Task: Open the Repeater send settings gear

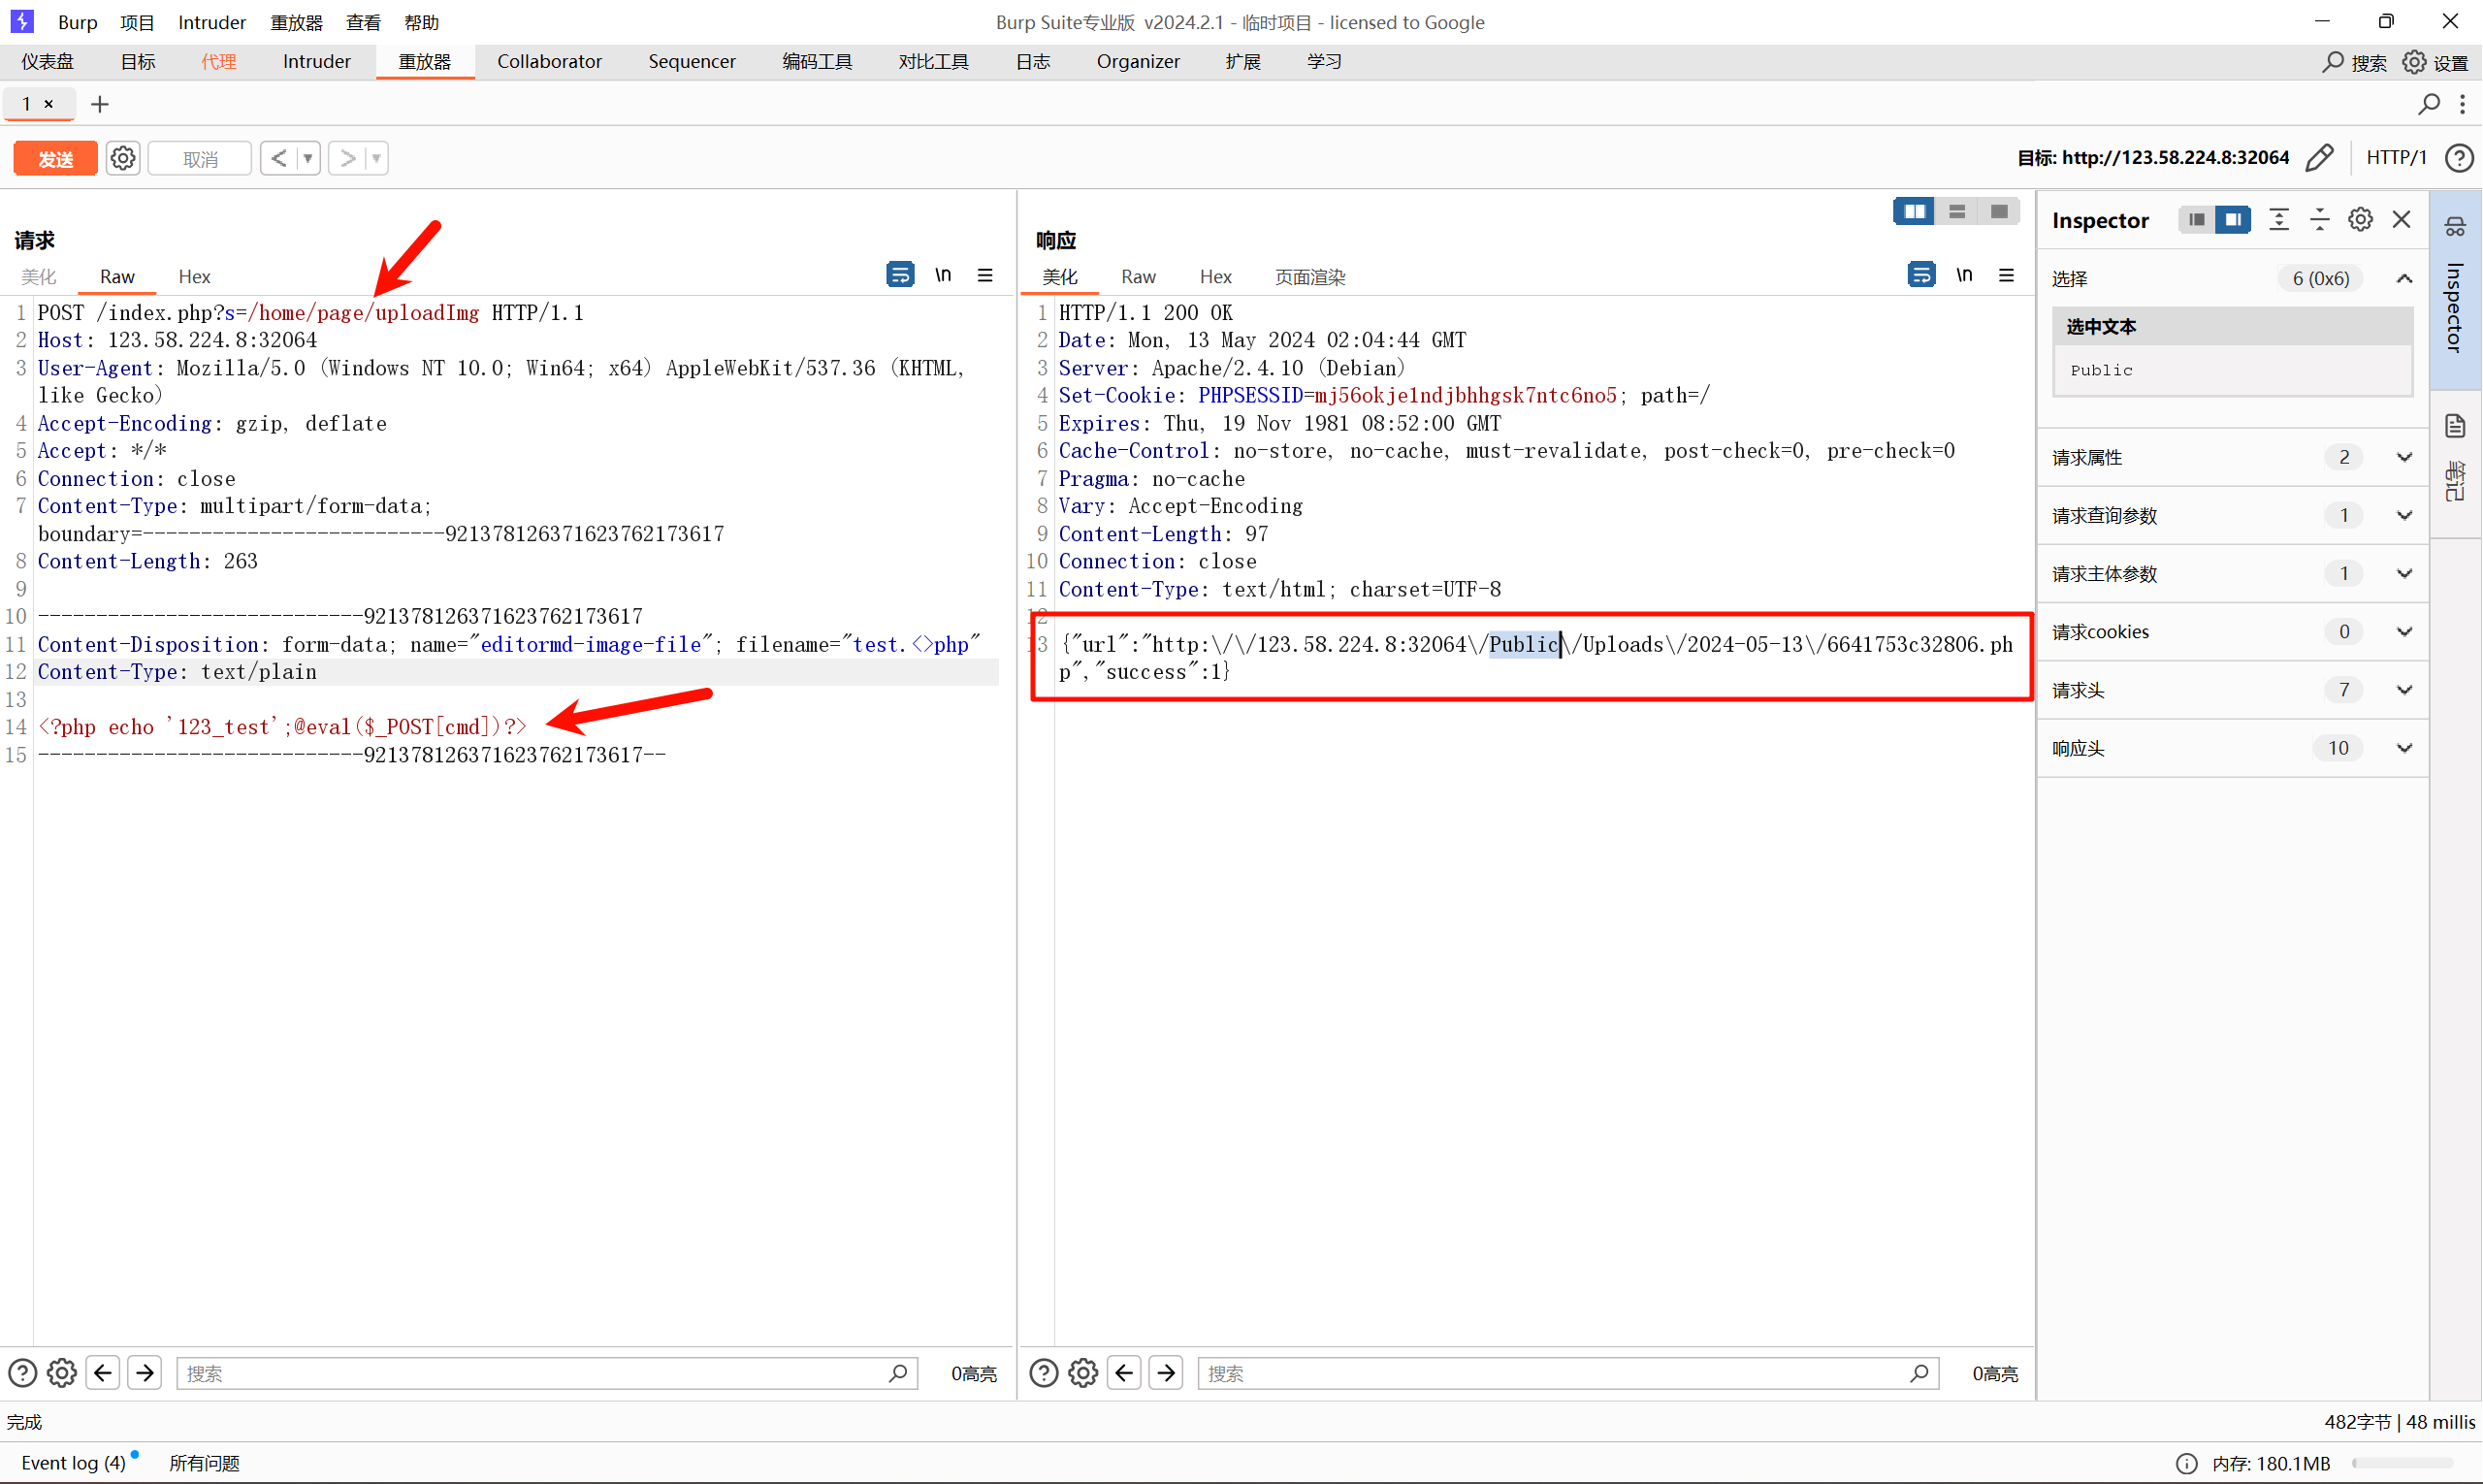Action: (x=123, y=158)
